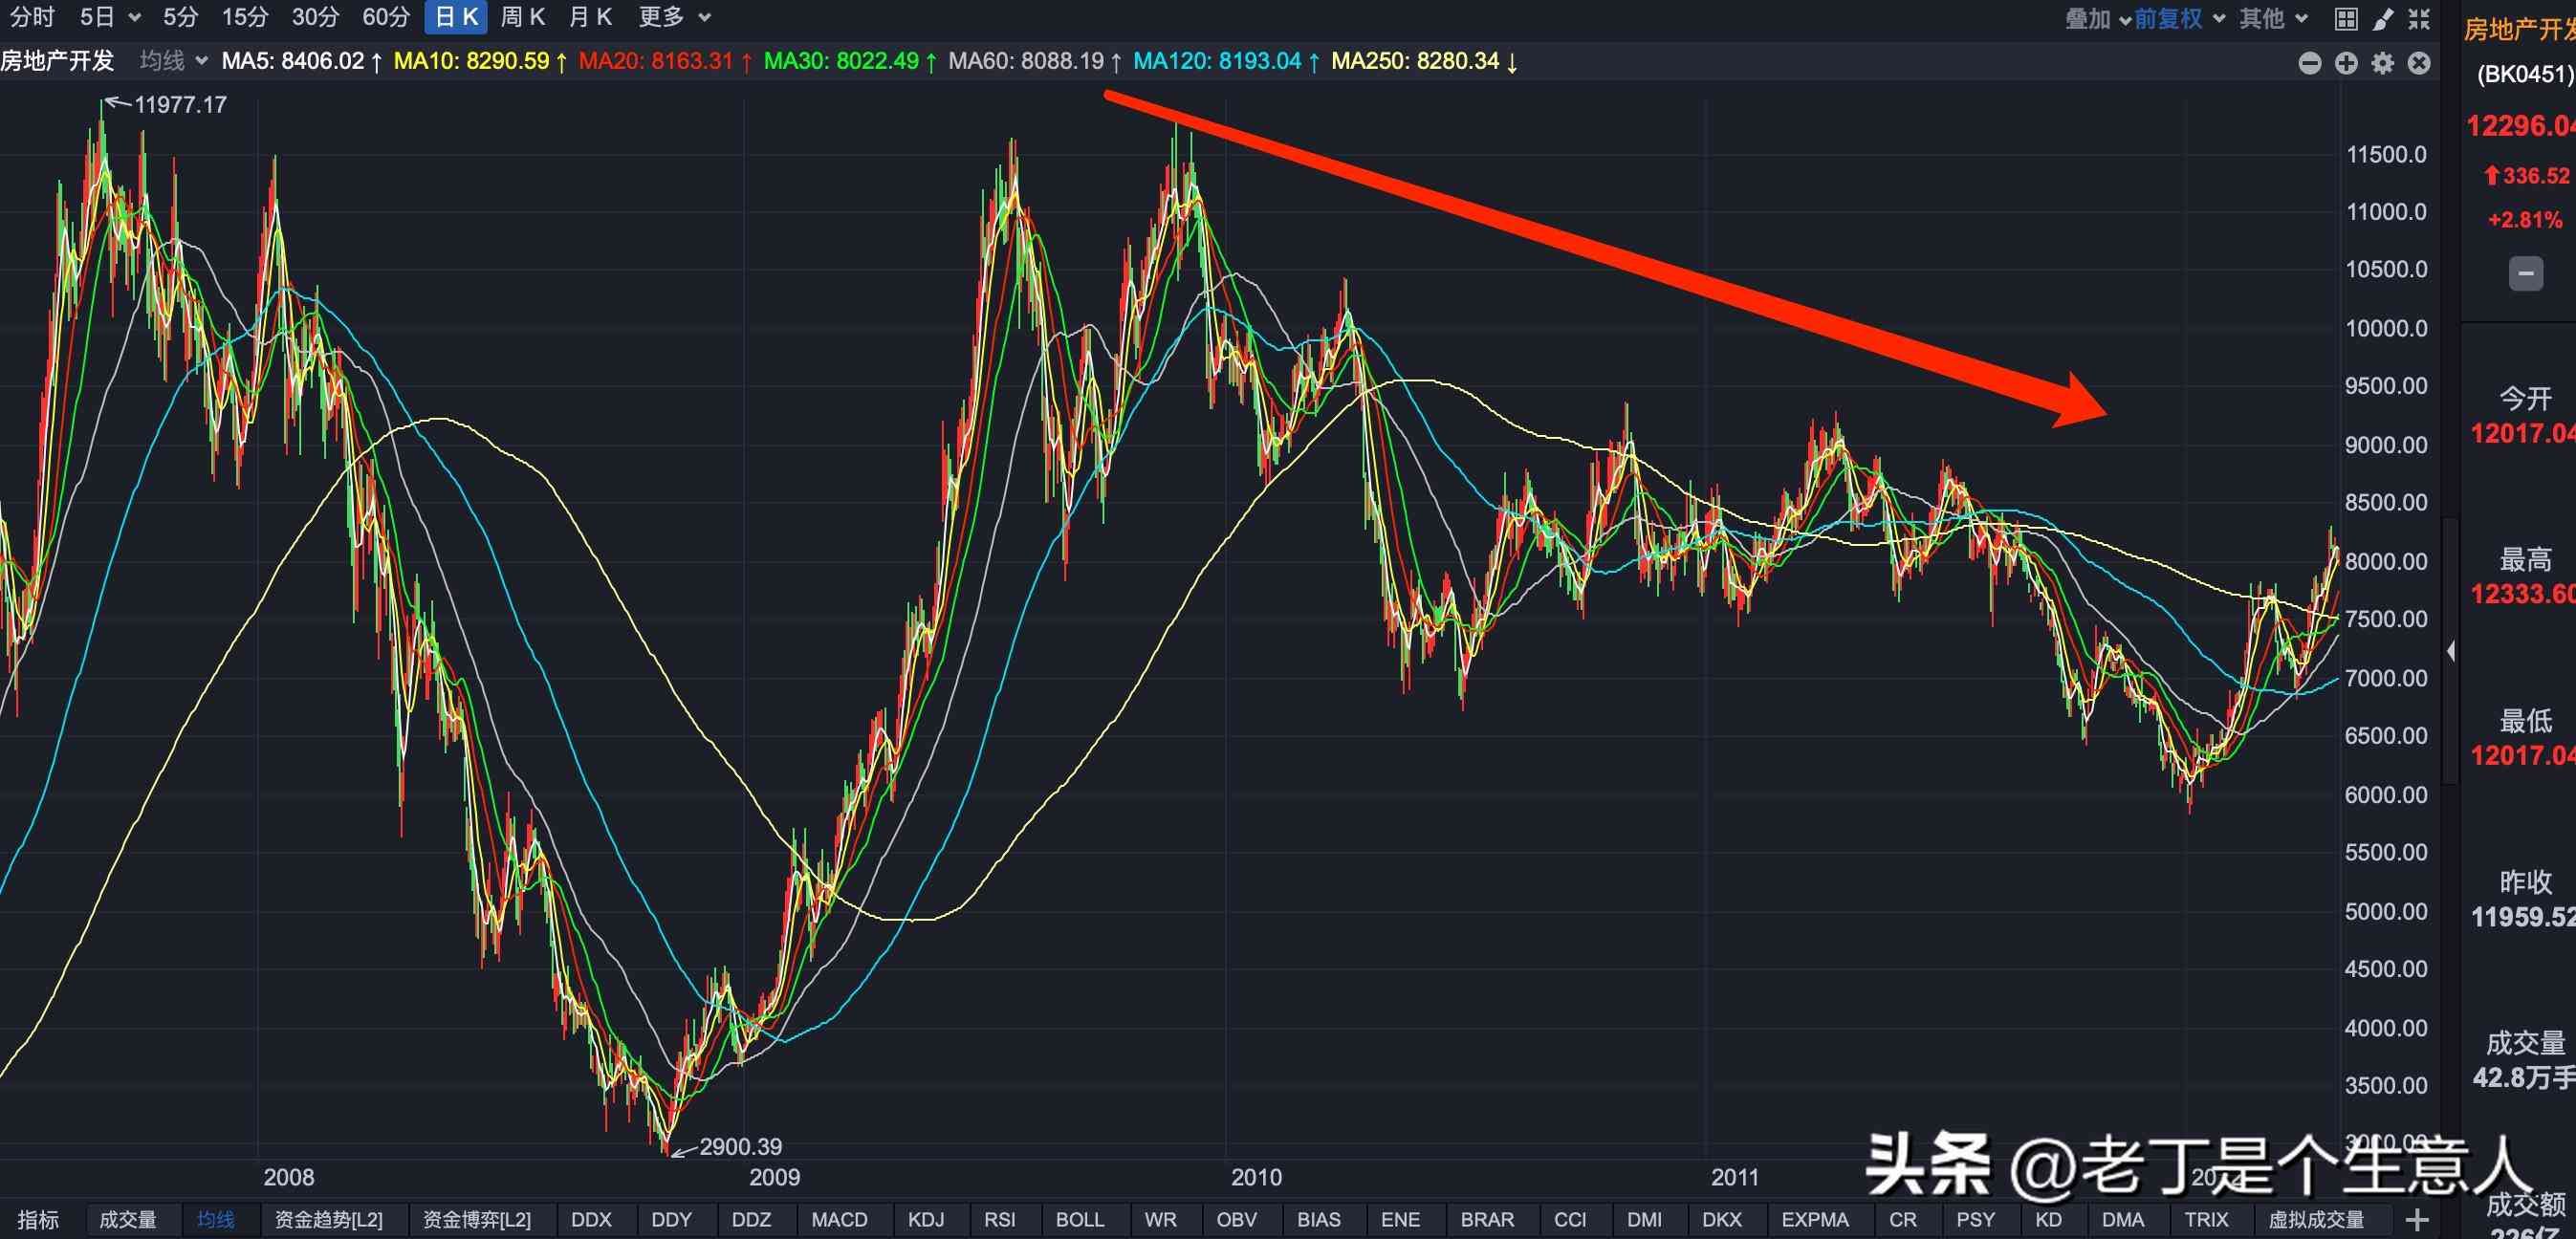Switch to 周K weekly chart tab
This screenshot has width=2576, height=1239.
pos(522,17)
